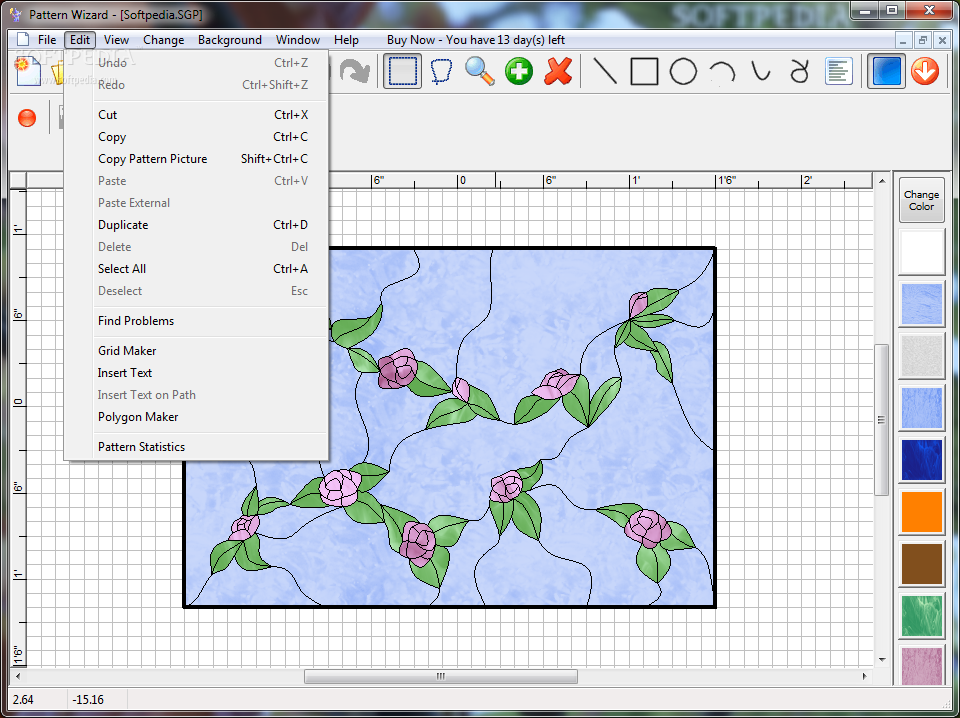Click the document icon left of File menu
The width and height of the screenshot is (960, 718).
coord(23,40)
